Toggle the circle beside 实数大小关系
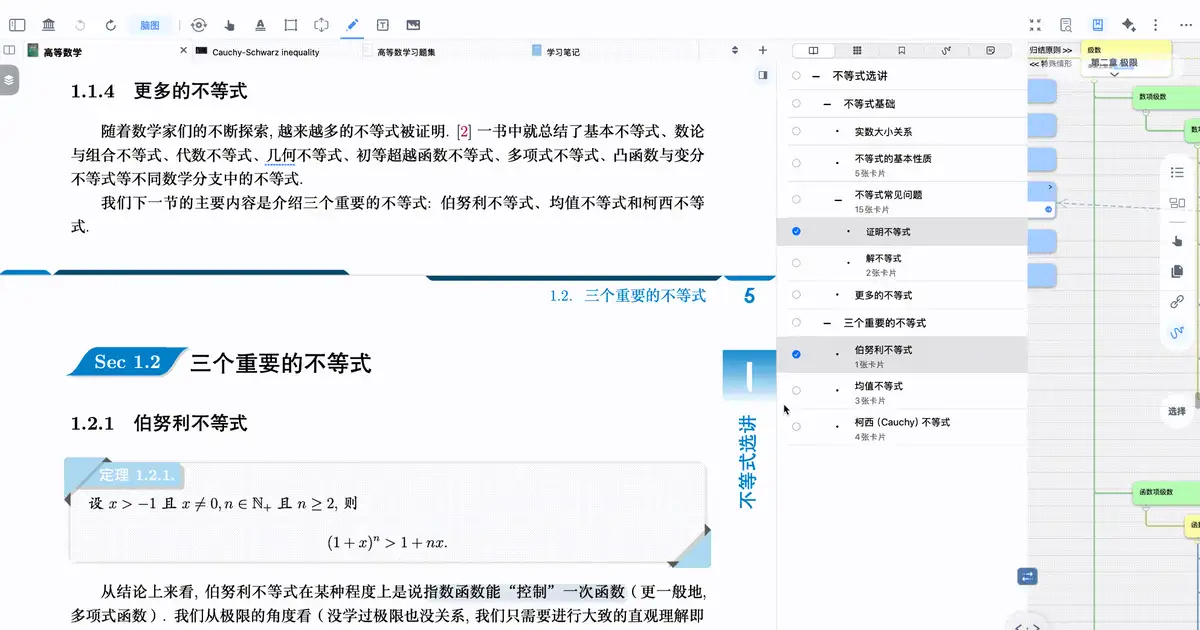The width and height of the screenshot is (1200, 630). (796, 131)
